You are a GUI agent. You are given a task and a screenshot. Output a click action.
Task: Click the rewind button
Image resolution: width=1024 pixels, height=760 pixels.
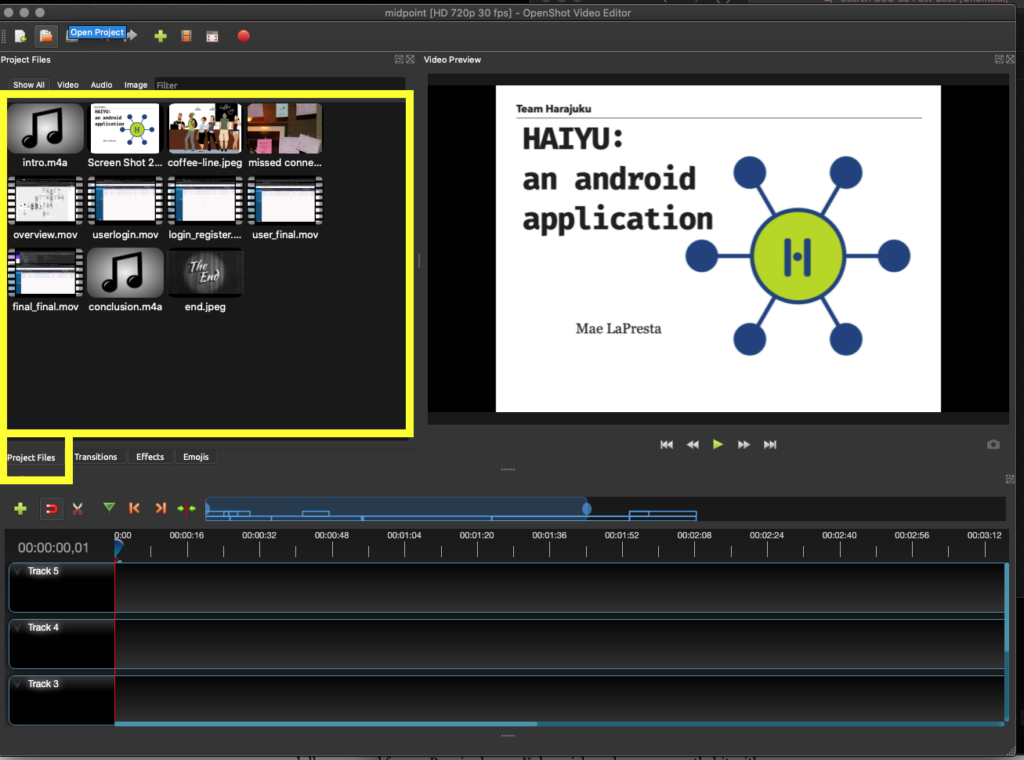pyautogui.click(x=692, y=445)
